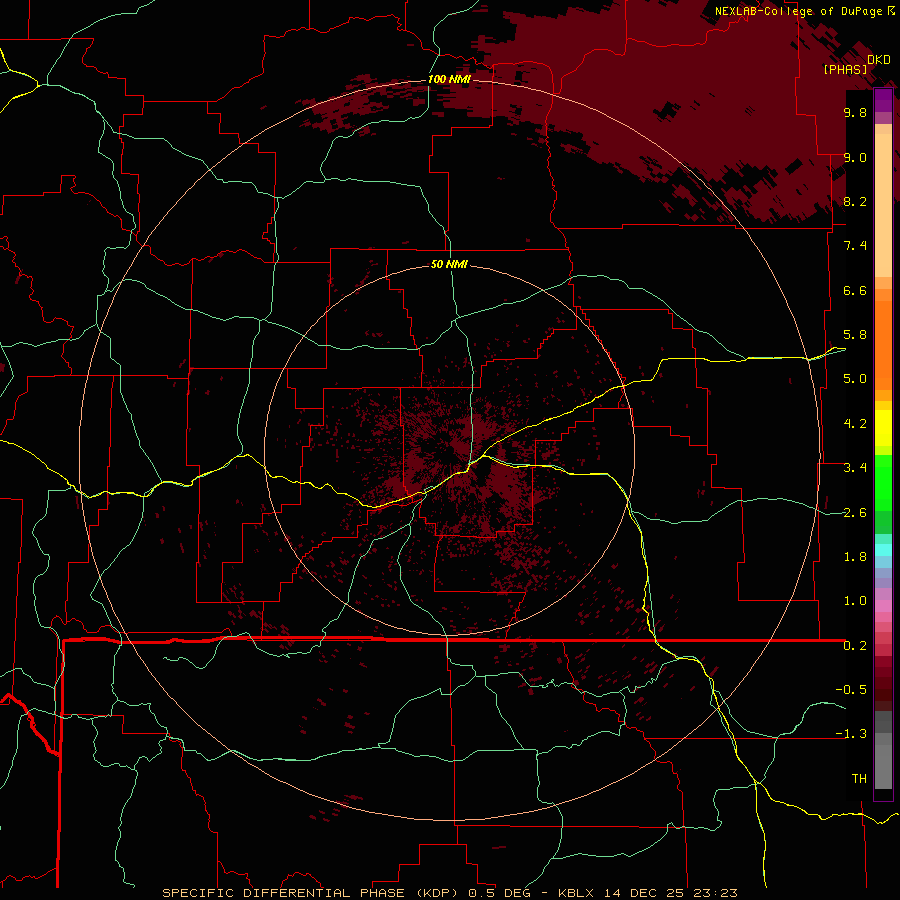Click the 7.4 scale value
Viewport: 900px width, 900px height.
[x=855, y=246]
